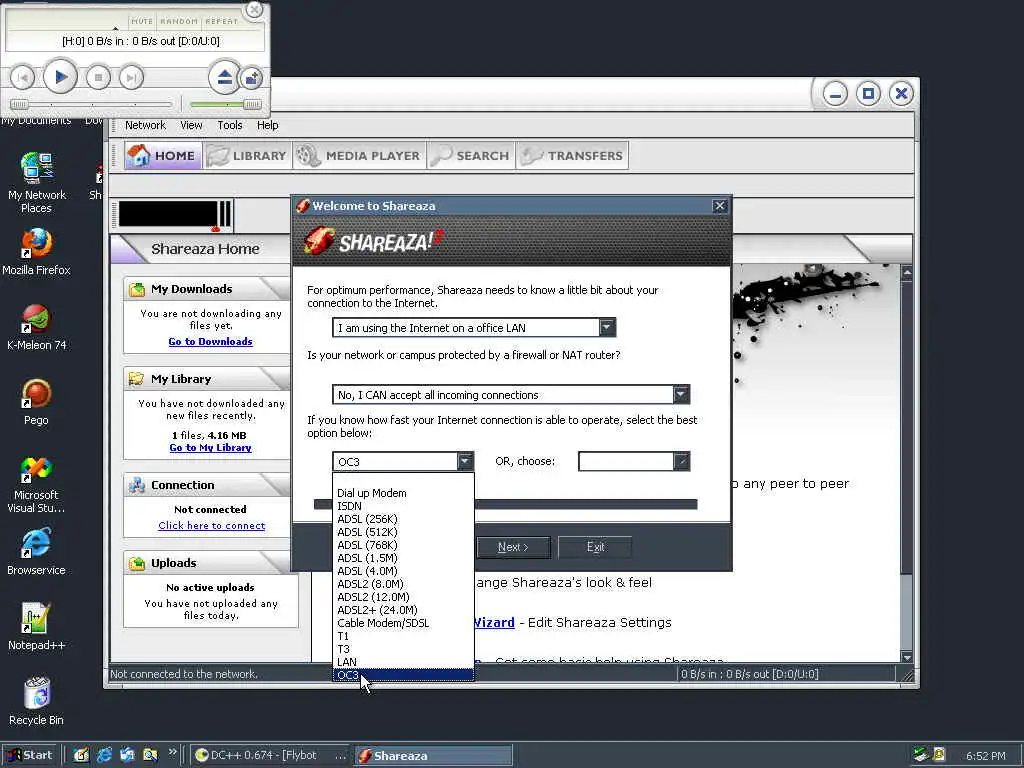This screenshot has width=1024, height=768.
Task: Open the View menu
Action: click(x=191, y=125)
